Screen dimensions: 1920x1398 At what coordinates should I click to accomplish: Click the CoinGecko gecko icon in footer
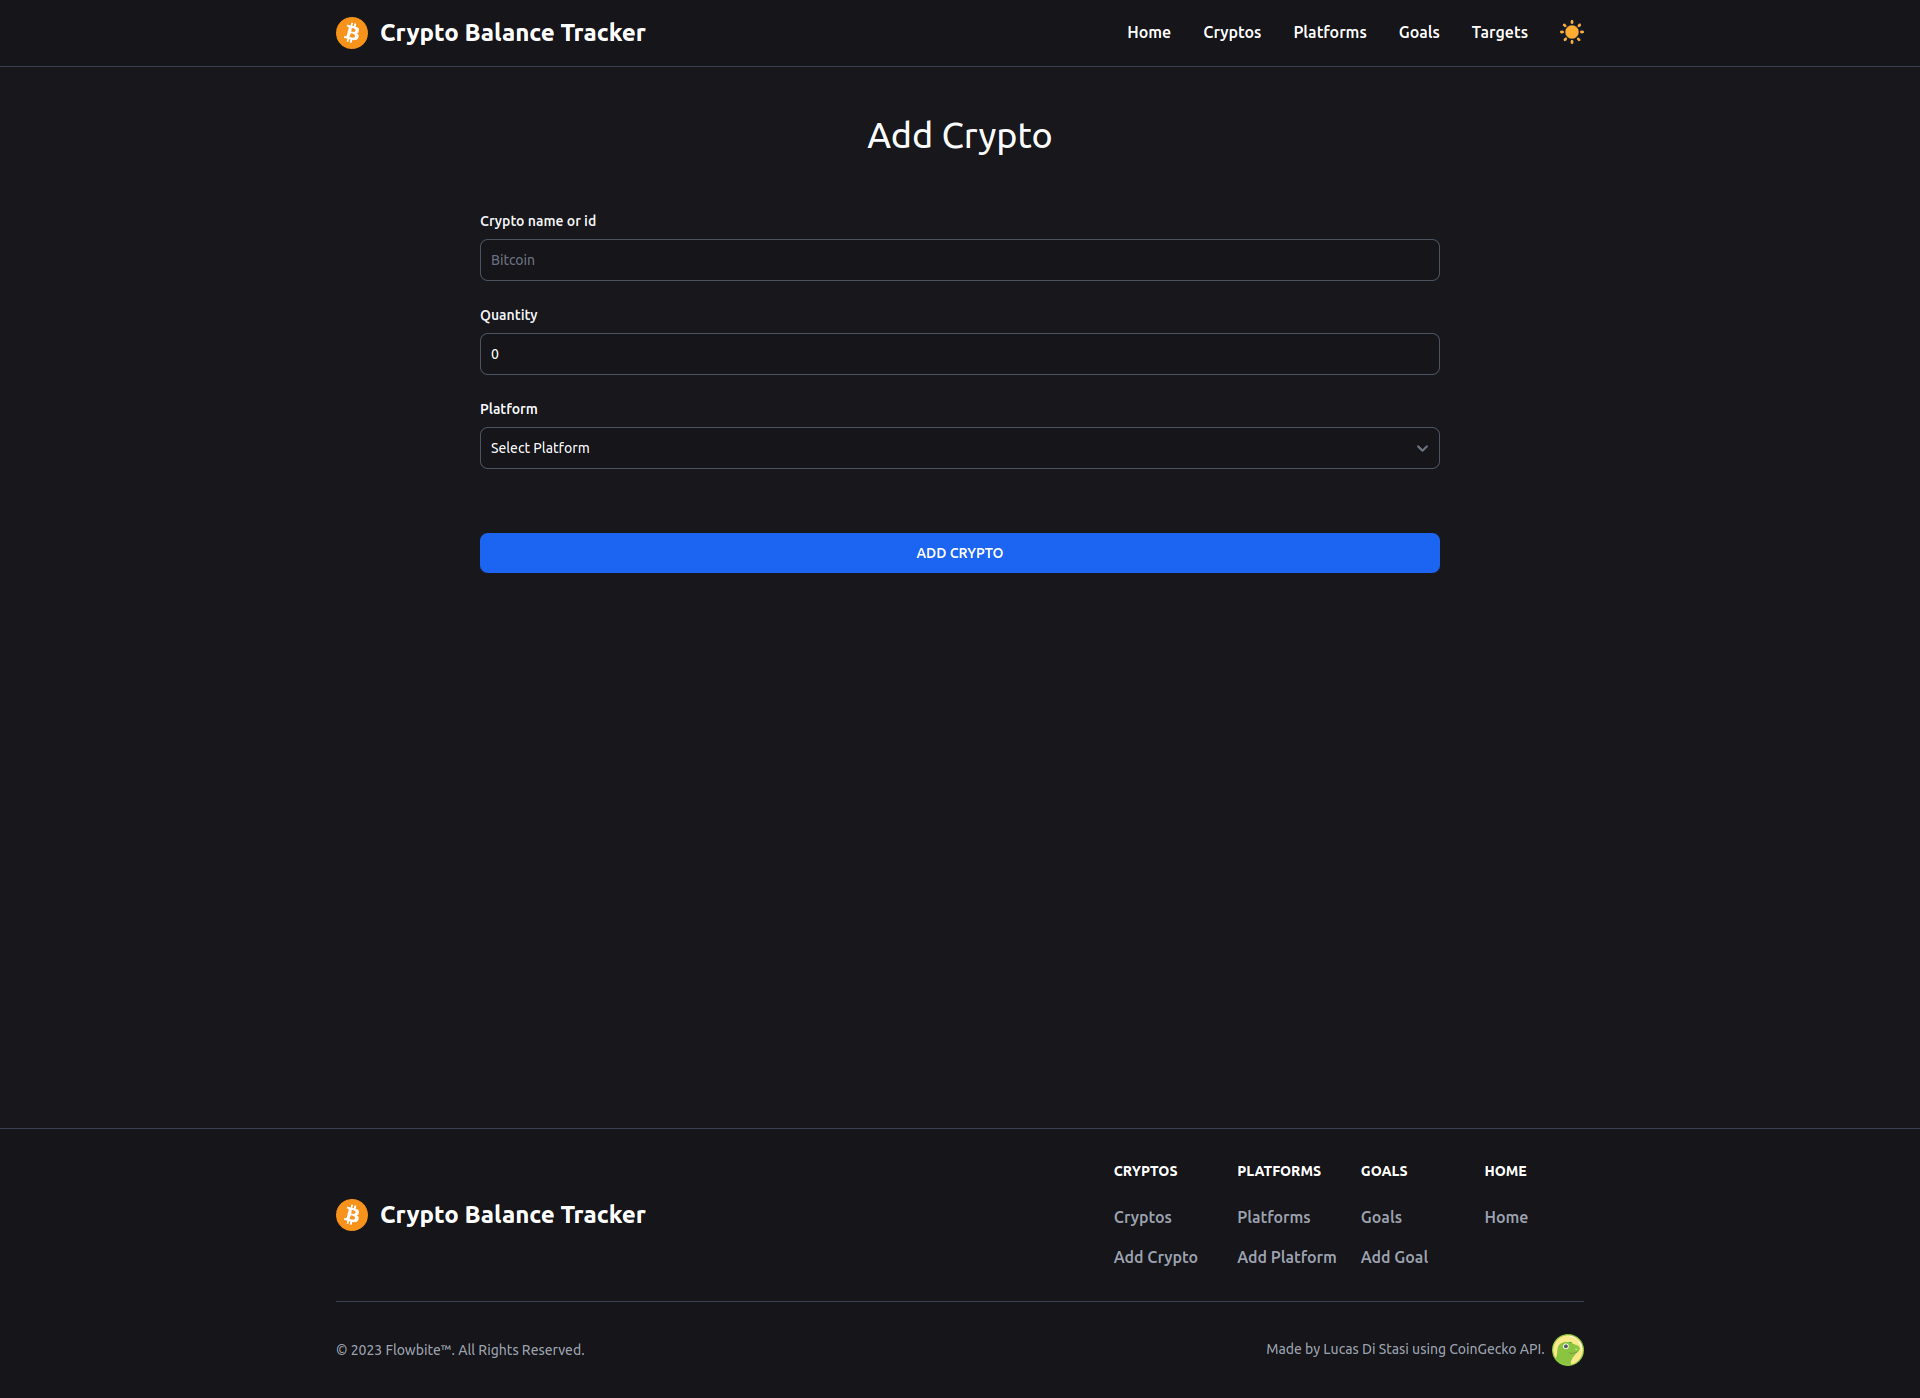[x=1567, y=1350]
